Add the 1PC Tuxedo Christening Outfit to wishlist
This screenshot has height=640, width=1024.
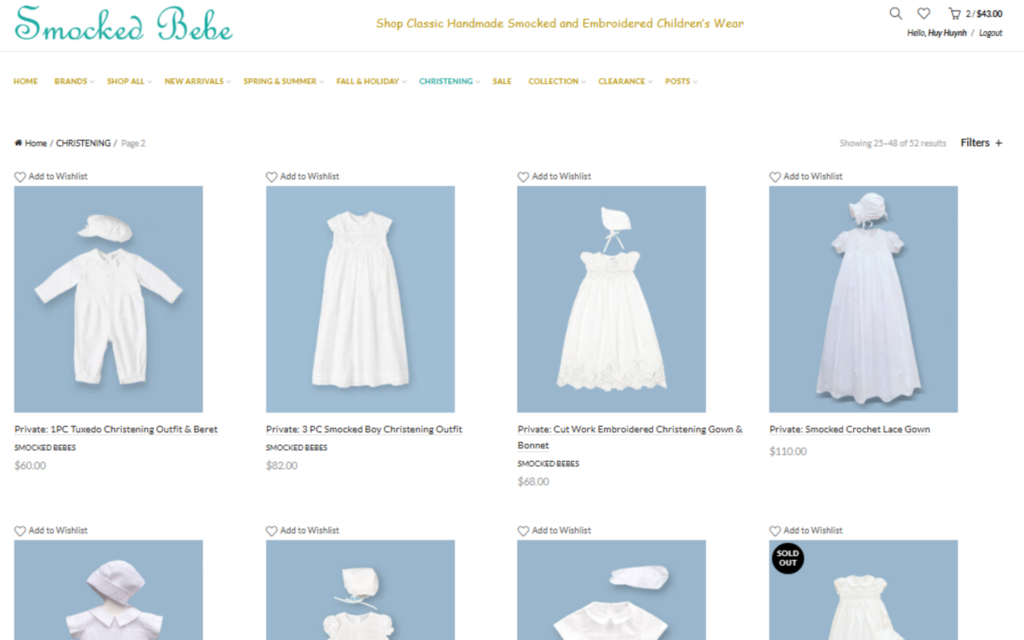[x=51, y=176]
